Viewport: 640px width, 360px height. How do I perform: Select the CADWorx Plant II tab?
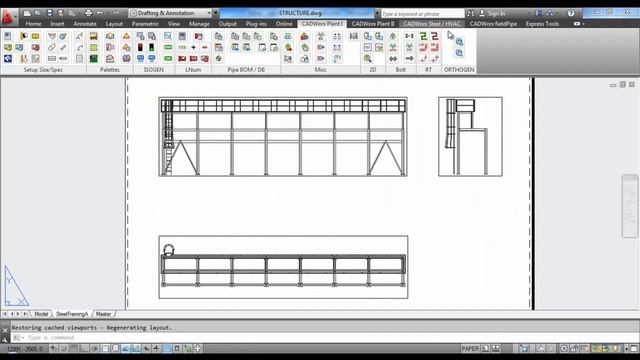pos(373,24)
